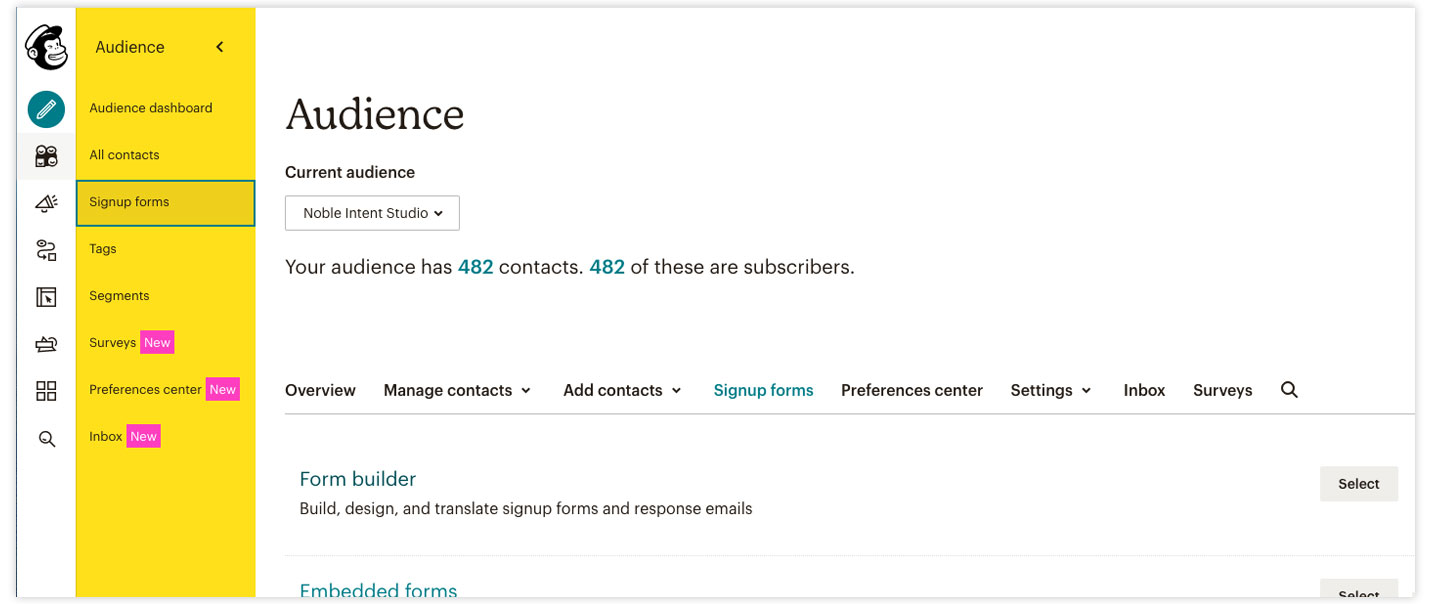Click the Mailchimp Freddie logo
Image resolution: width=1431 pixels, height=604 pixels.
pyautogui.click(x=46, y=47)
